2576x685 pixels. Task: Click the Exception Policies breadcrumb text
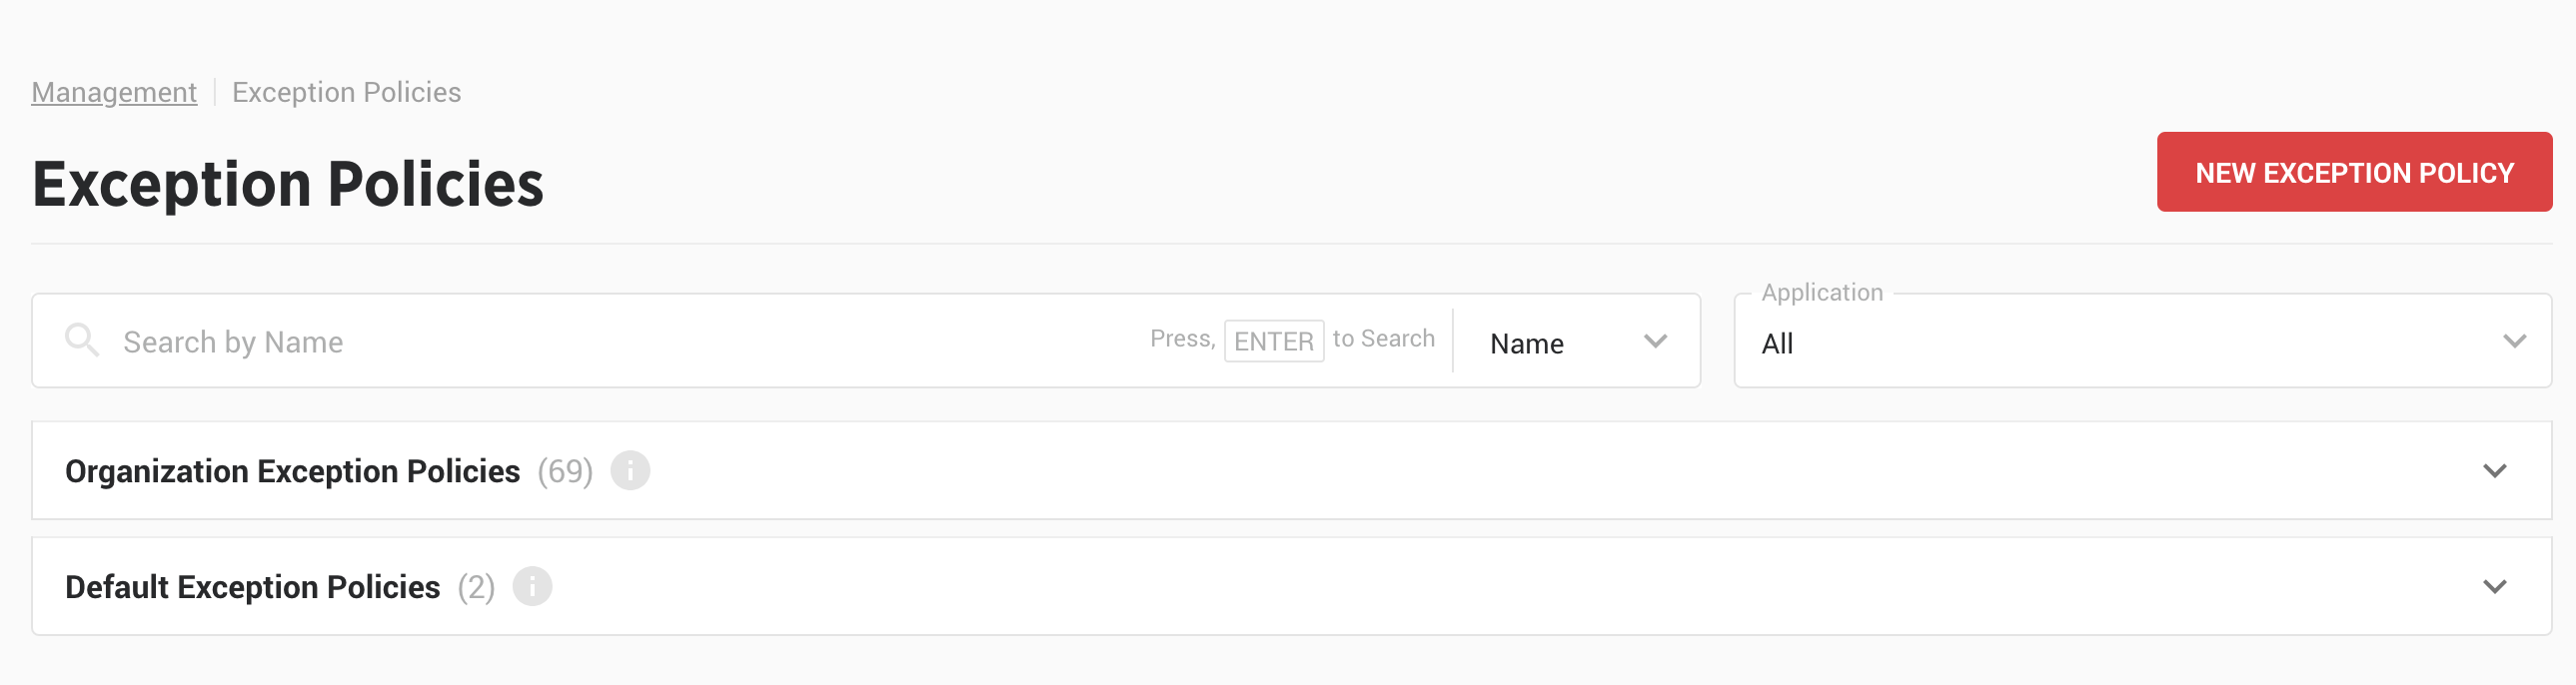346,92
